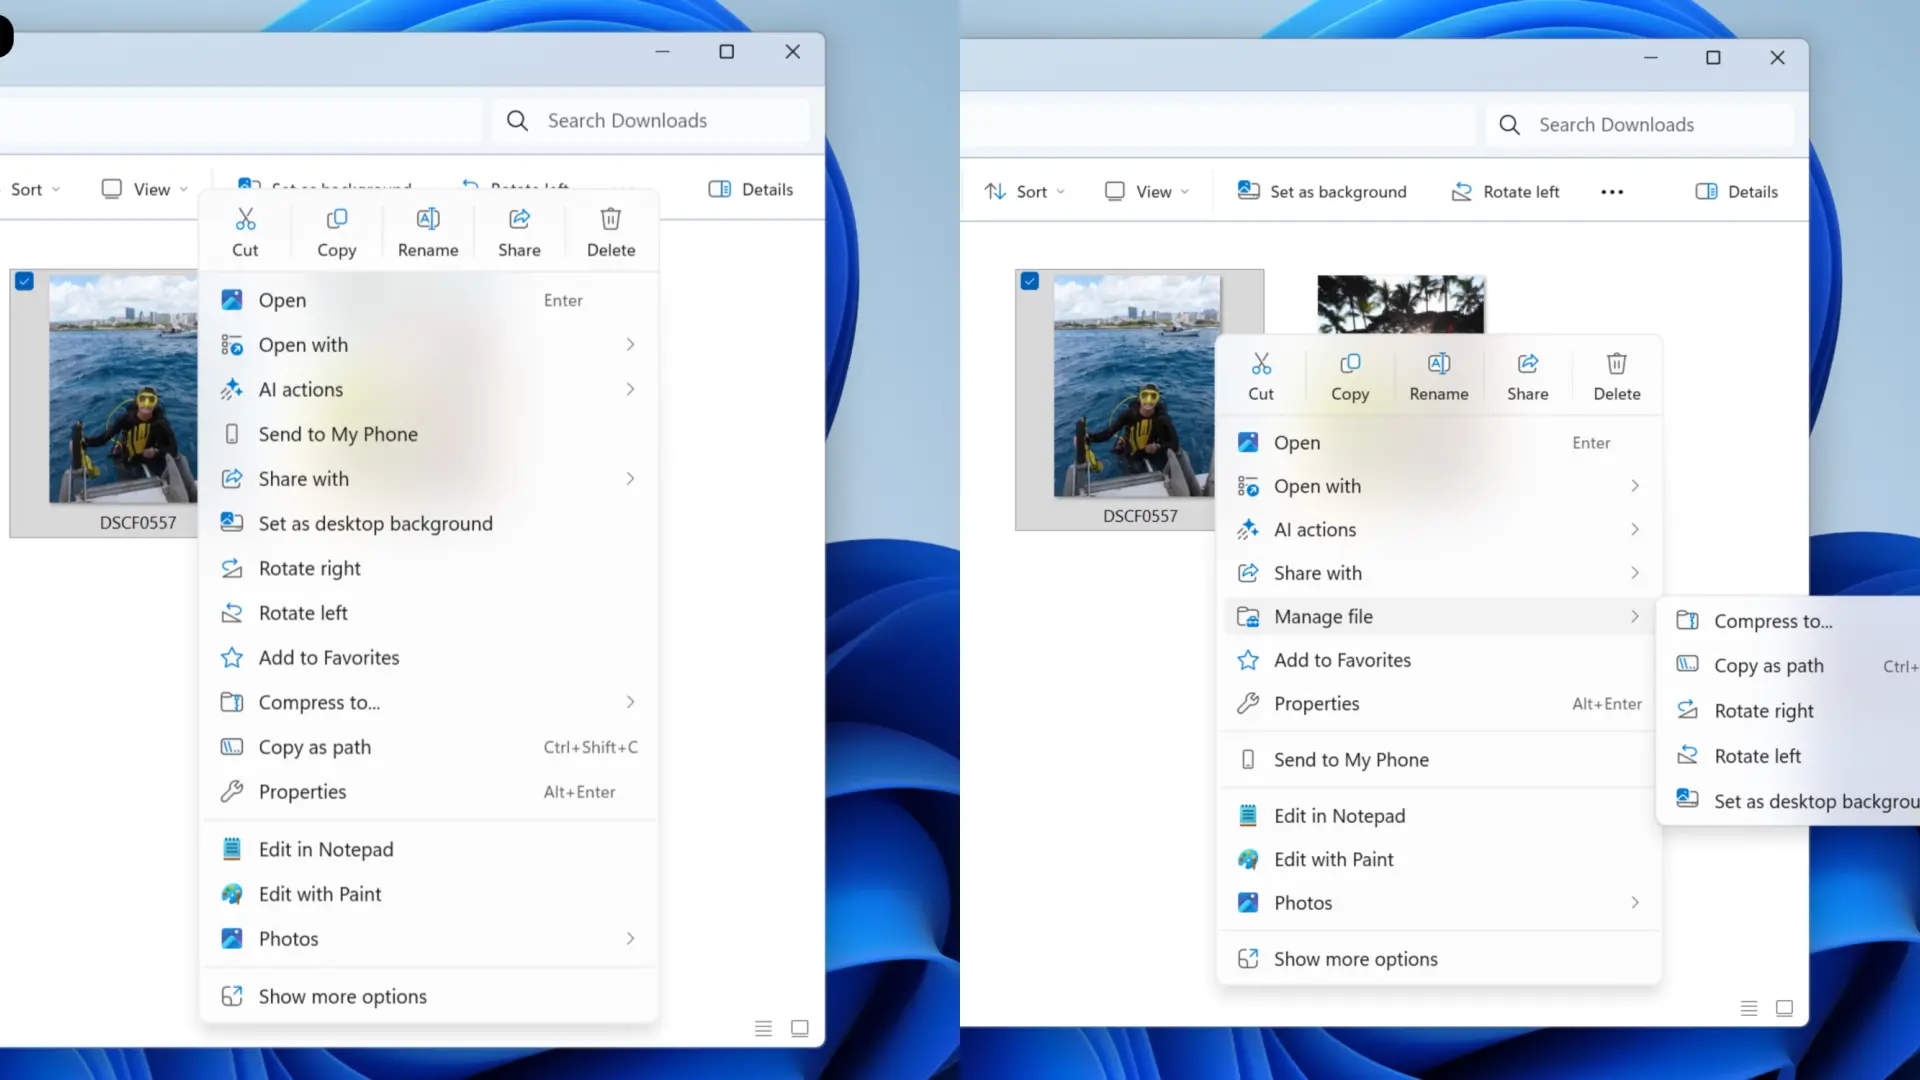Toggle the details view layout icon
1920x1080 pixels.
click(x=1748, y=1008)
